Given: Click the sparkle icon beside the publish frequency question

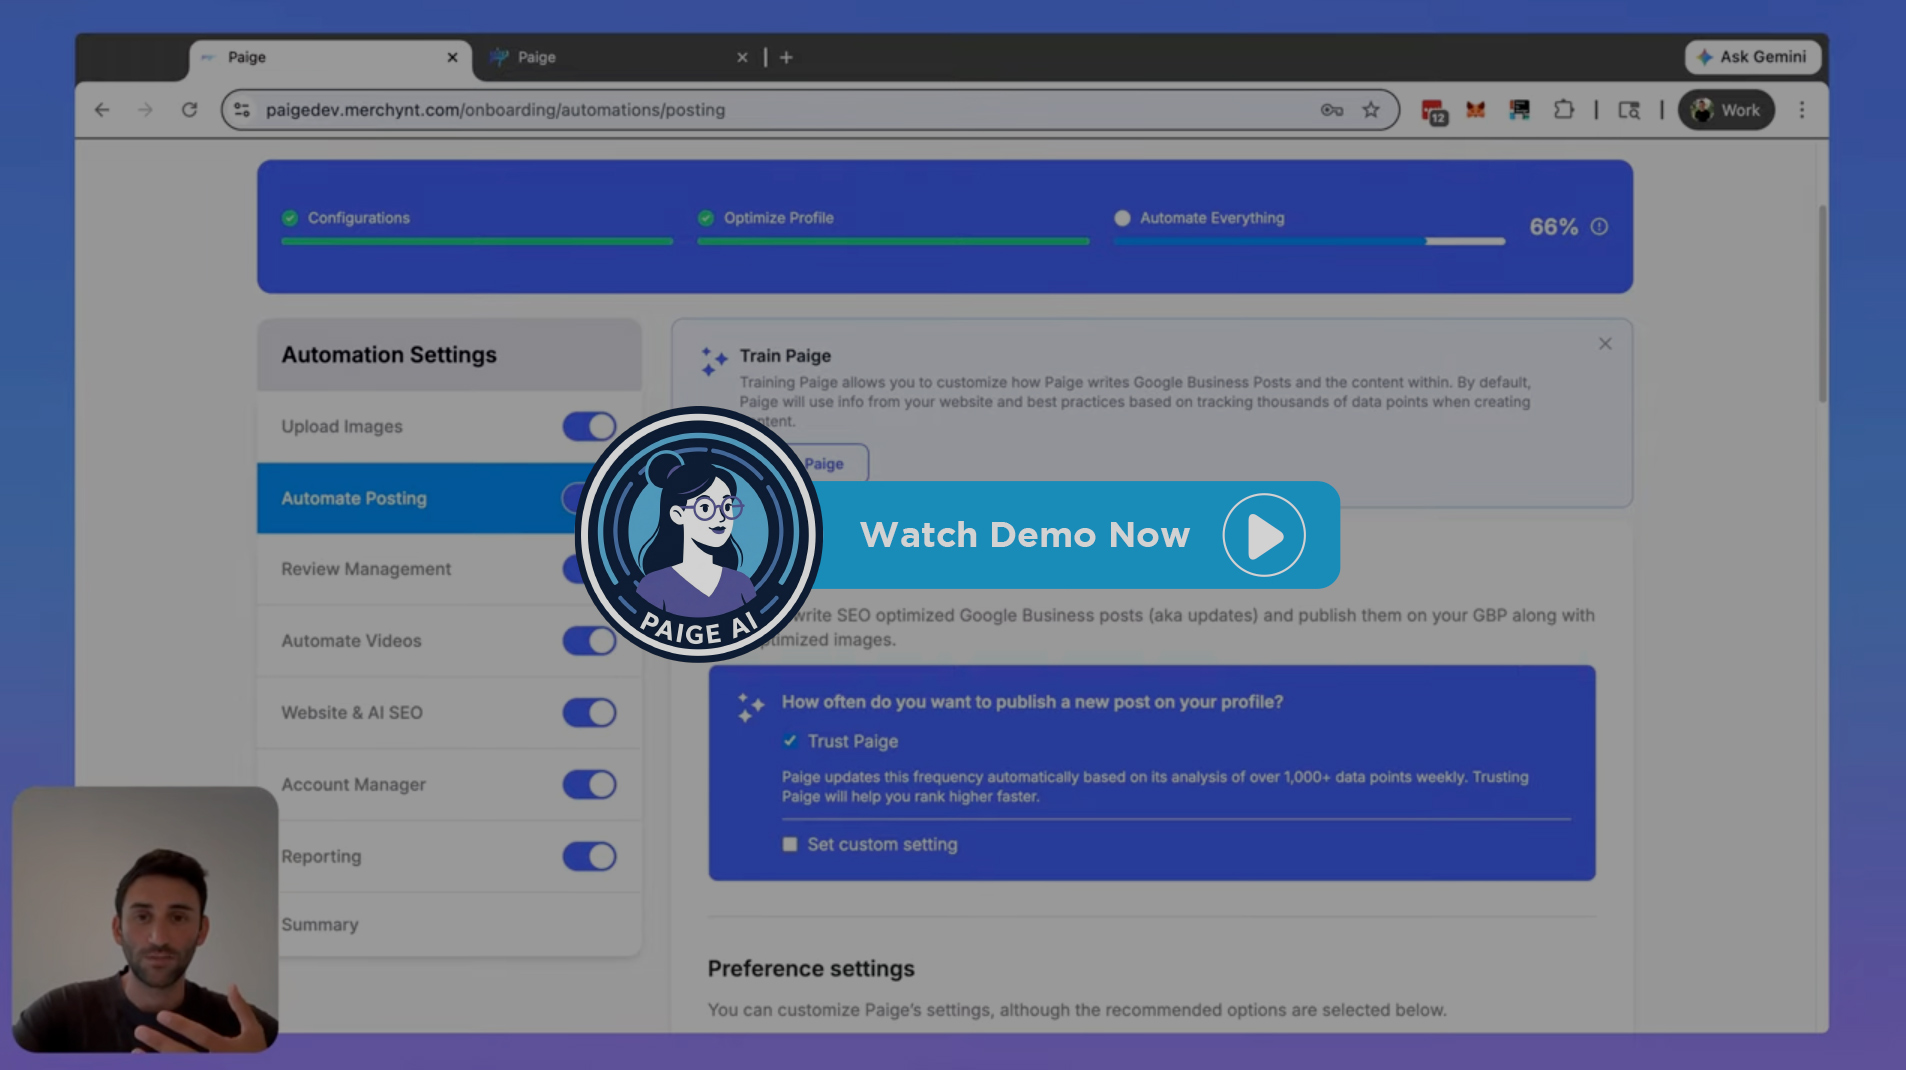Looking at the screenshot, I should click(750, 707).
